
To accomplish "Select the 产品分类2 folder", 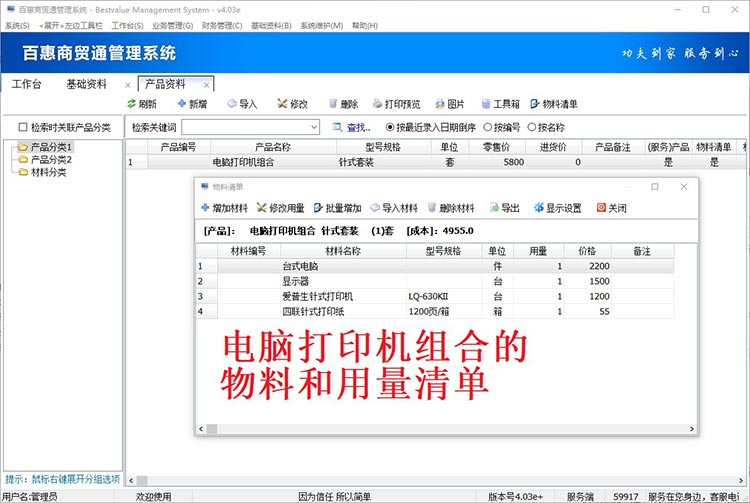I will [x=45, y=159].
